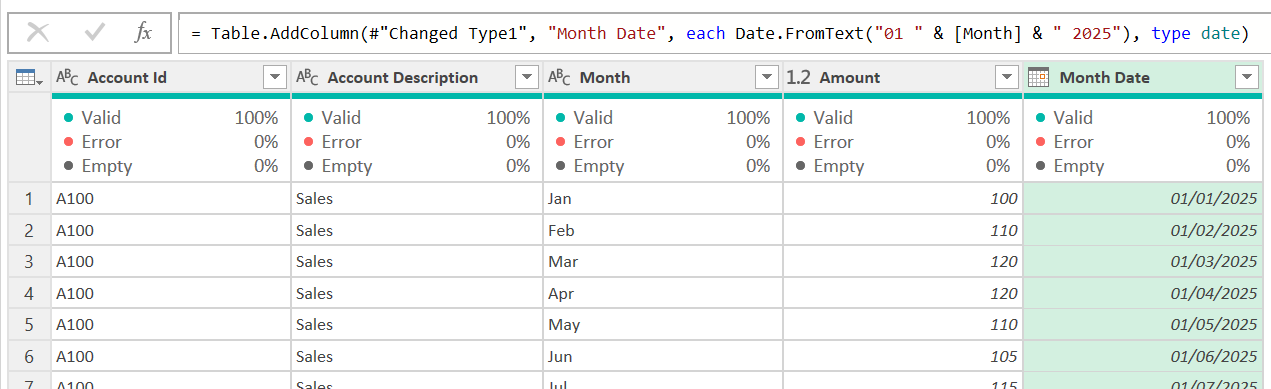The height and width of the screenshot is (389, 1271).
Task: Click the 01/01/2025 Month Date cell
Action: [x=1143, y=199]
